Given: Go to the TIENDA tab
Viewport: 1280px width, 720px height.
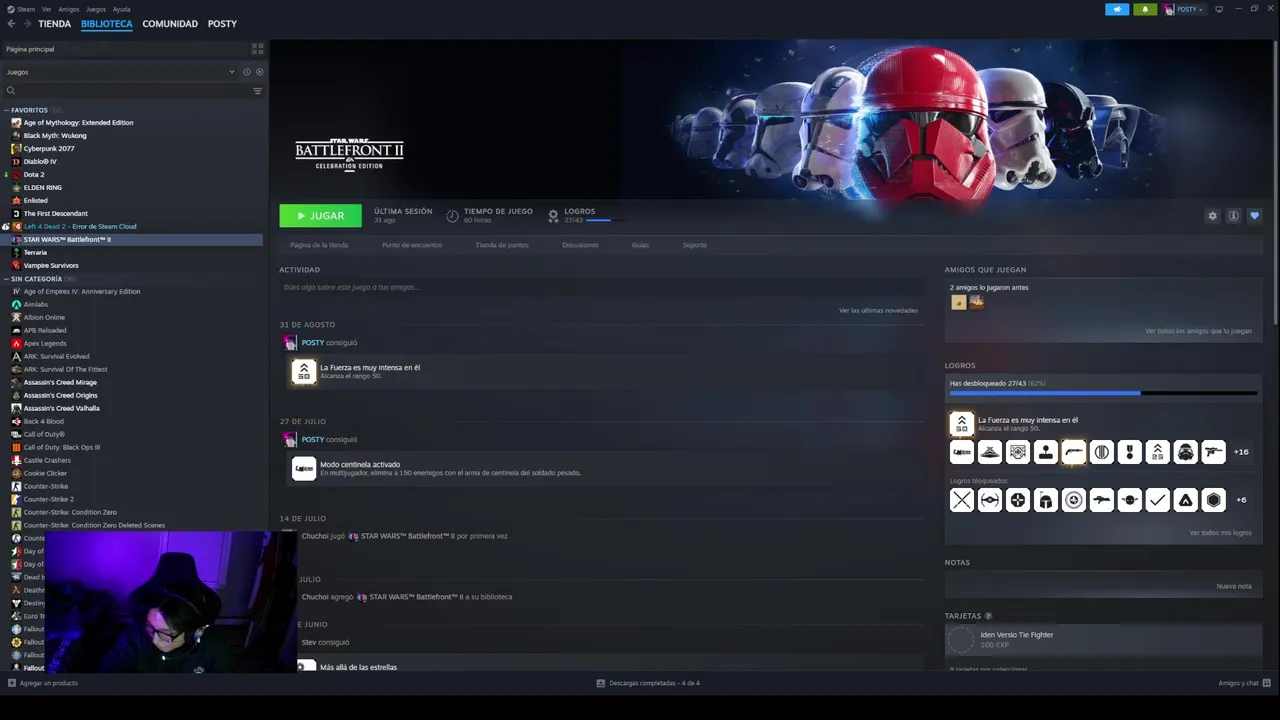Looking at the screenshot, I should click(x=54, y=24).
